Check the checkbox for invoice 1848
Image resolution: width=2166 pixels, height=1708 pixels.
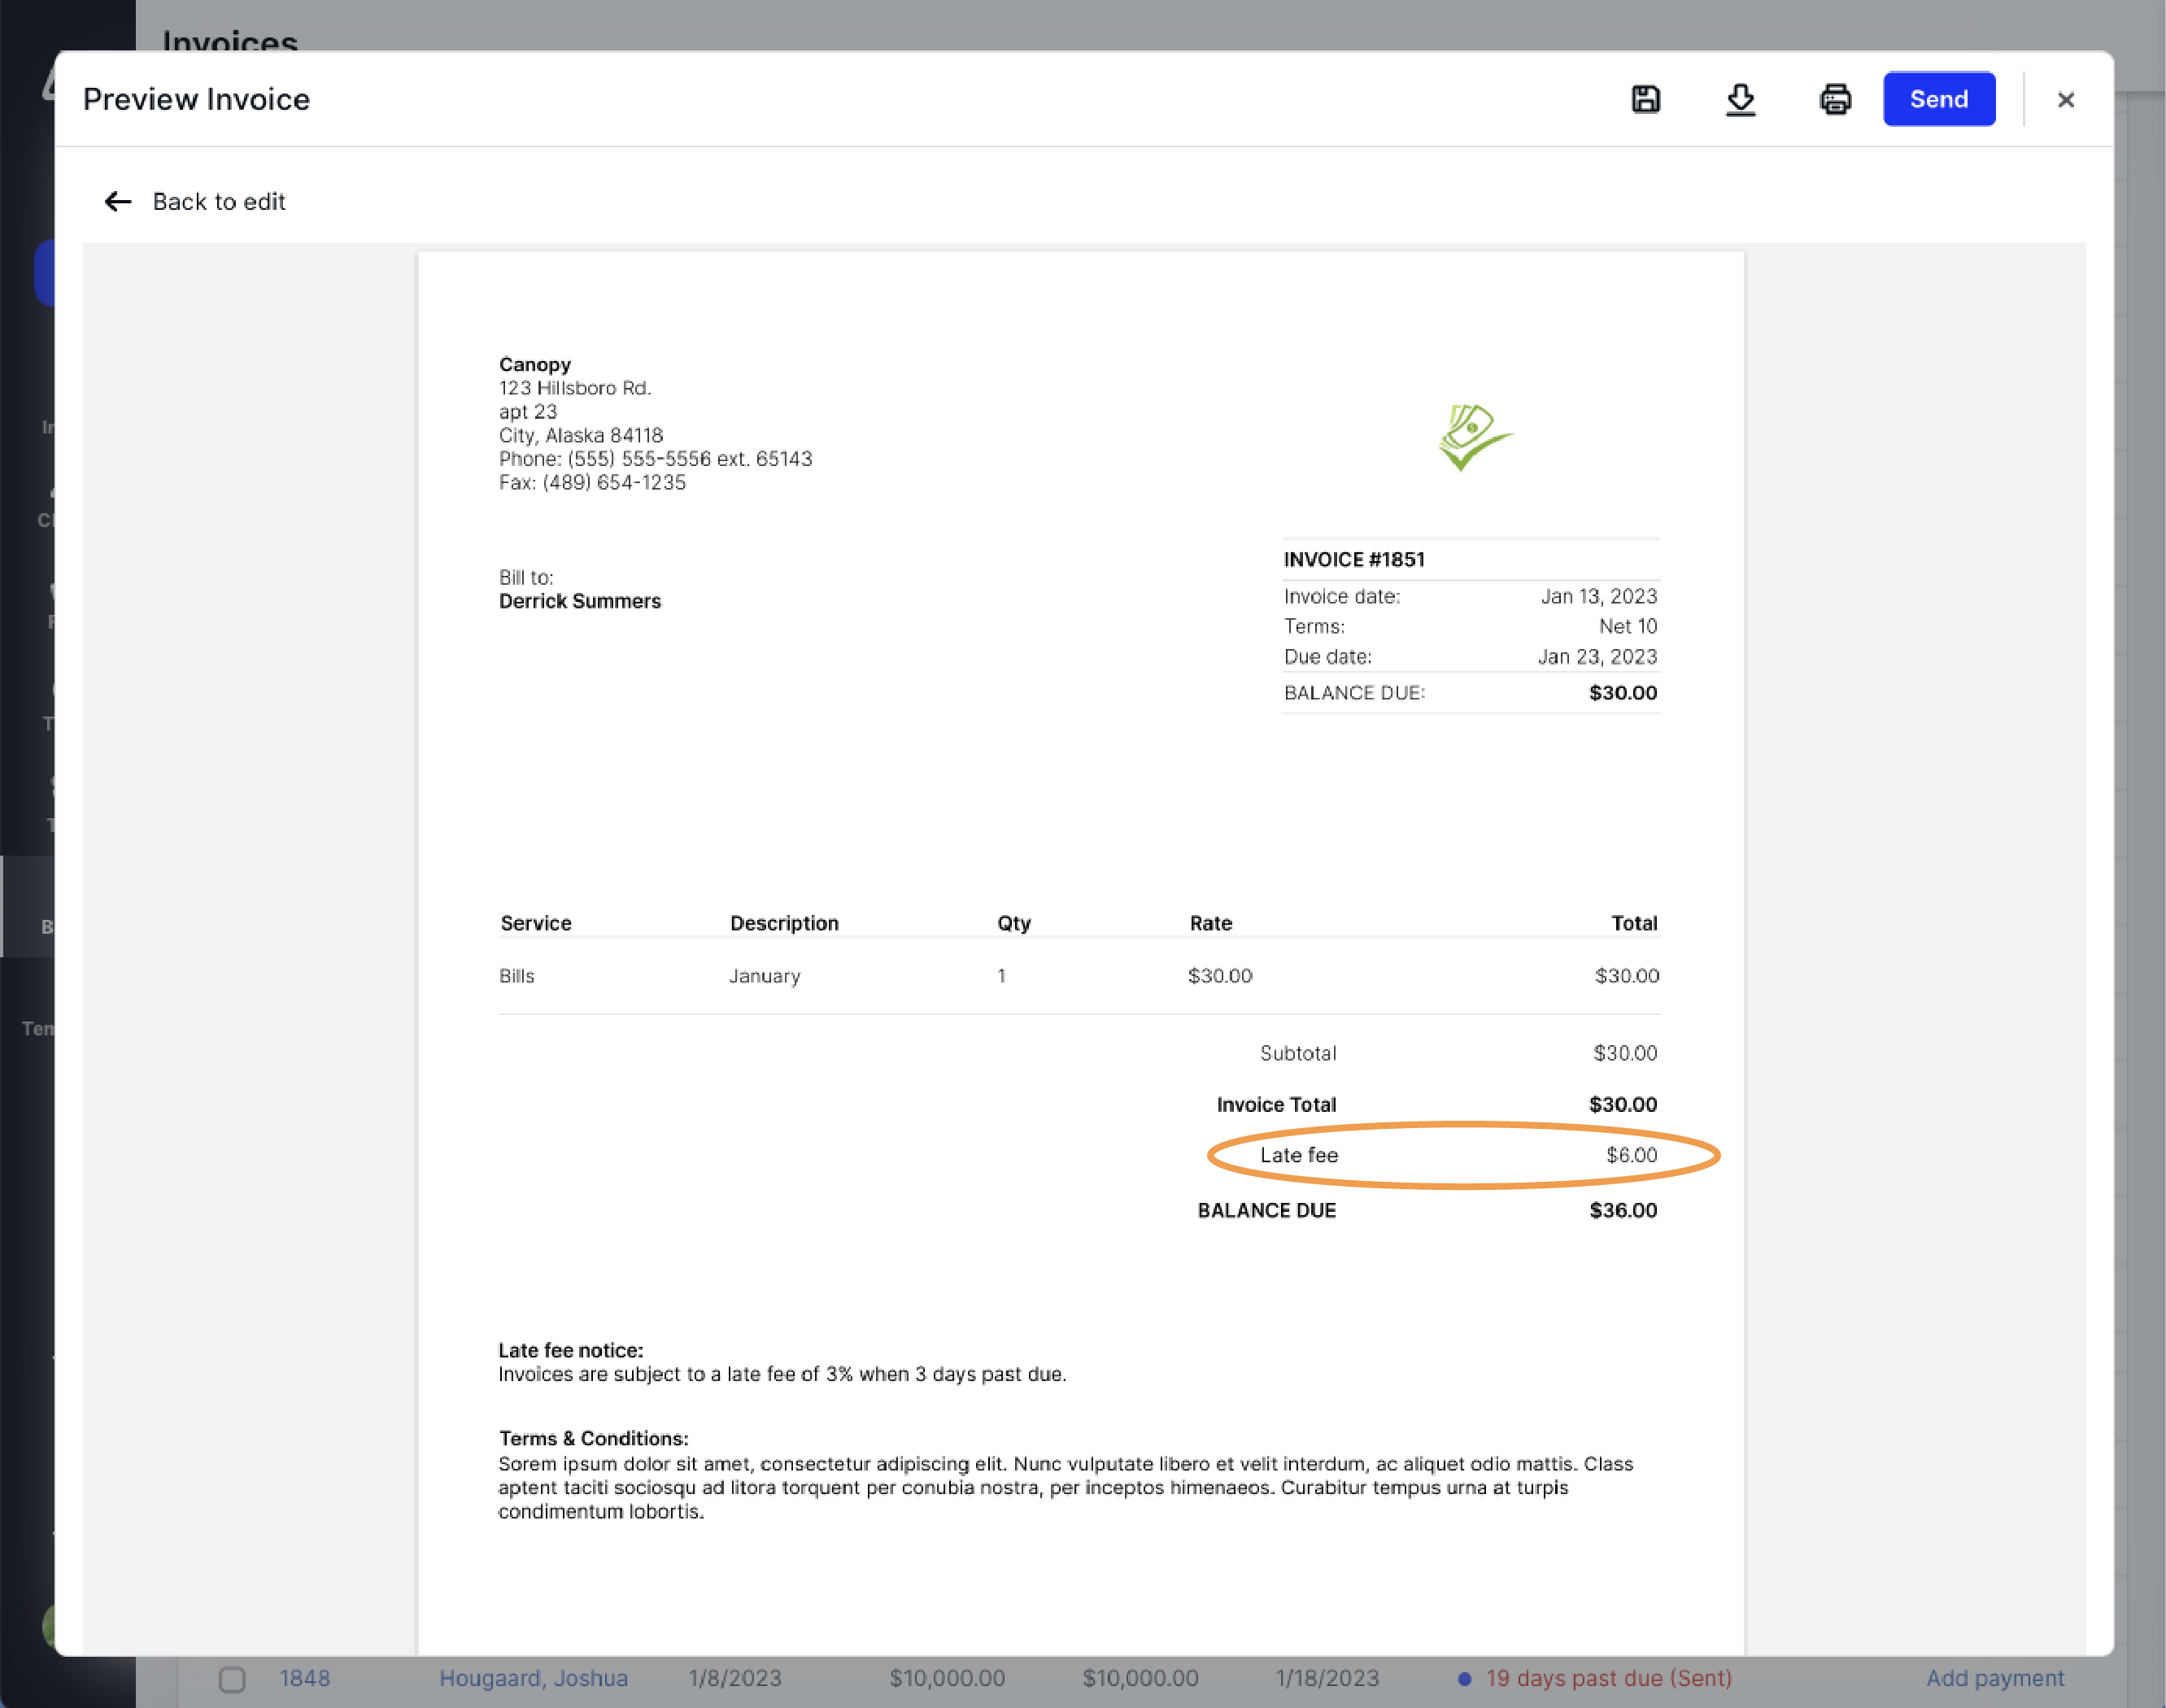coord(232,1679)
